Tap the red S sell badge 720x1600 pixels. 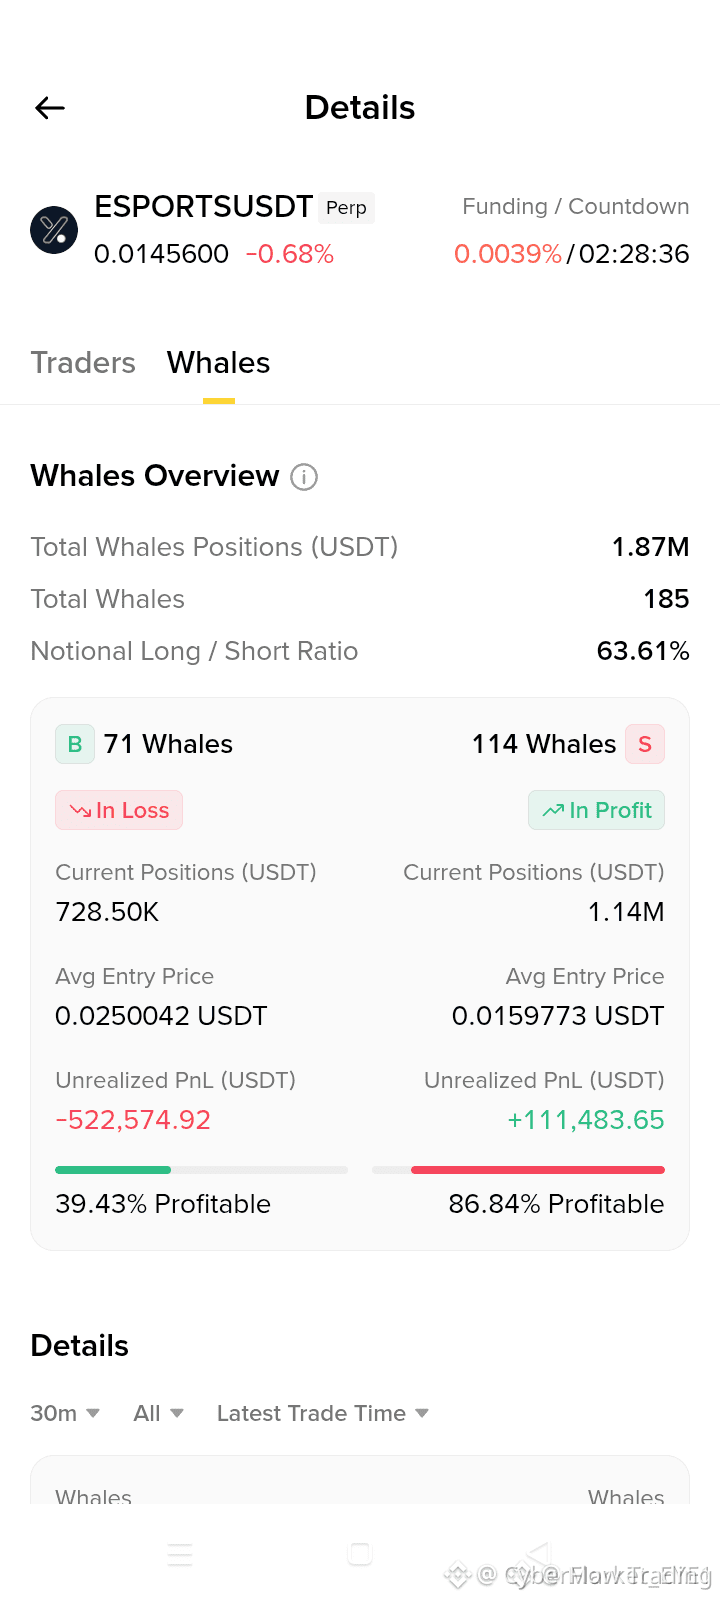645,744
